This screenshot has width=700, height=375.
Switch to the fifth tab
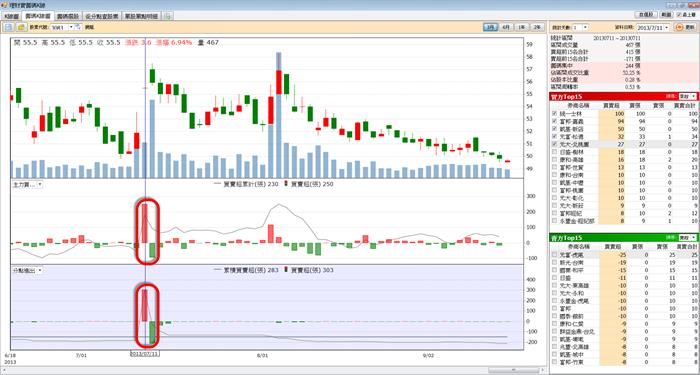coord(142,16)
